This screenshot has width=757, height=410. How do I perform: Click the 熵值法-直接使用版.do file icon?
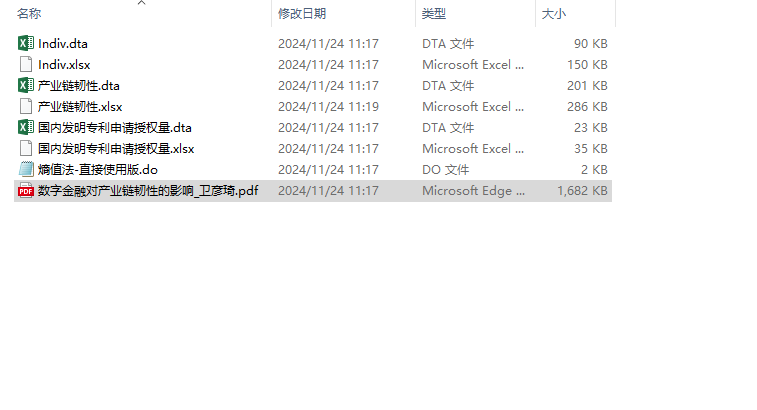coord(26,169)
